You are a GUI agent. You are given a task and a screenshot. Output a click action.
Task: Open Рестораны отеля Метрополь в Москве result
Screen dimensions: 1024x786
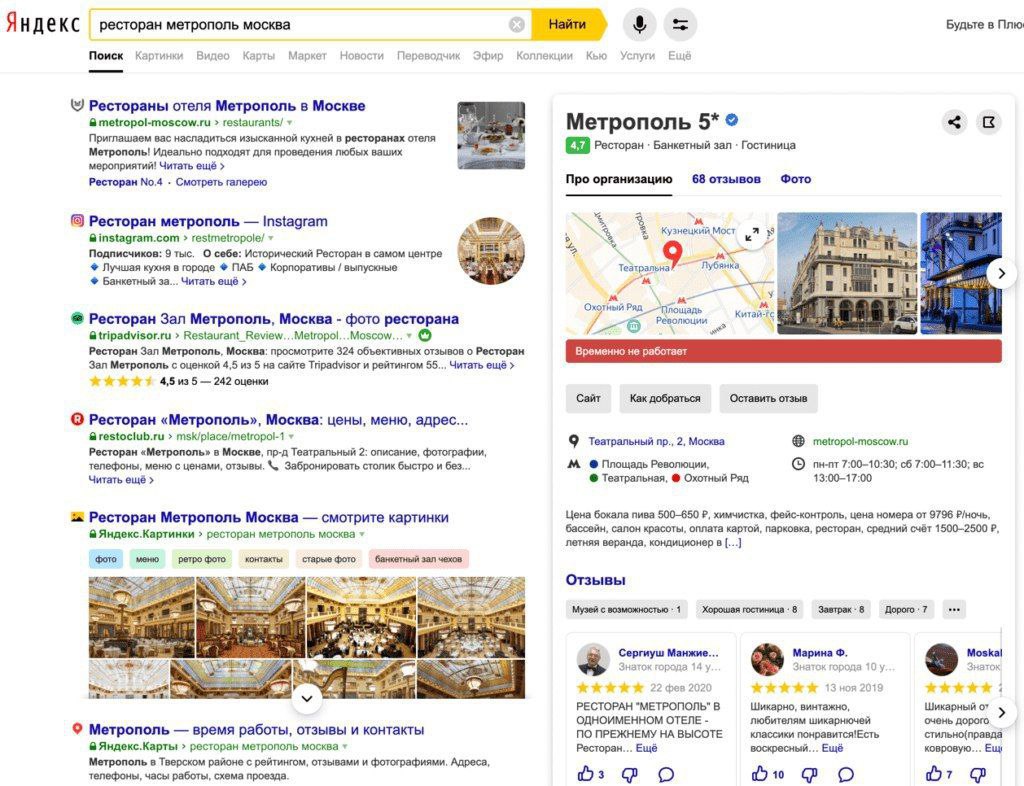tap(227, 106)
